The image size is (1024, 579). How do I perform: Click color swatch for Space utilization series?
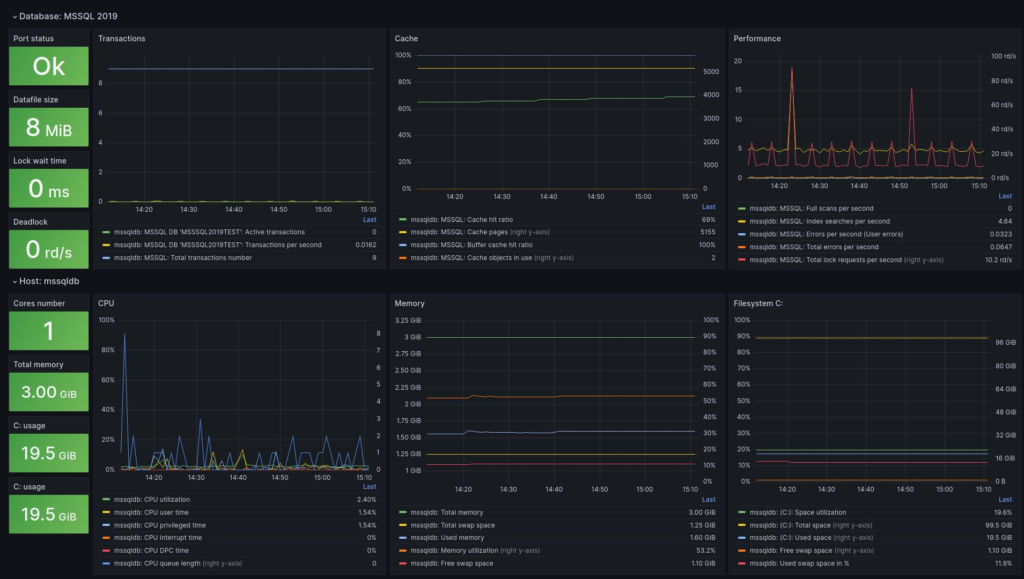pyautogui.click(x=741, y=512)
